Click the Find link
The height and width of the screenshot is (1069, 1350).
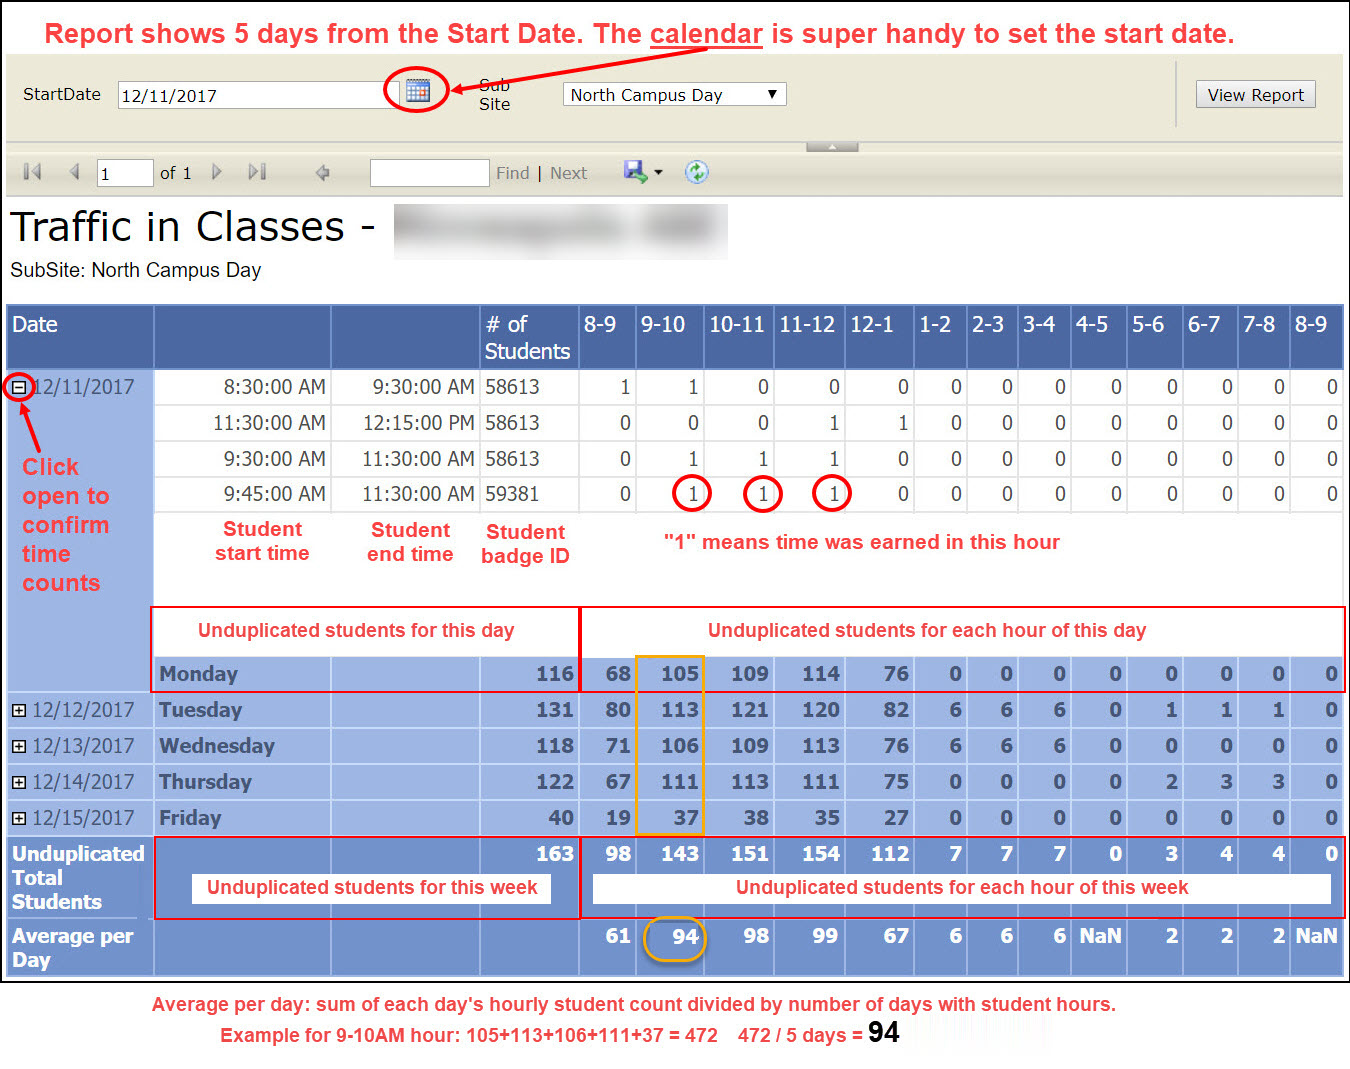pyautogui.click(x=512, y=172)
